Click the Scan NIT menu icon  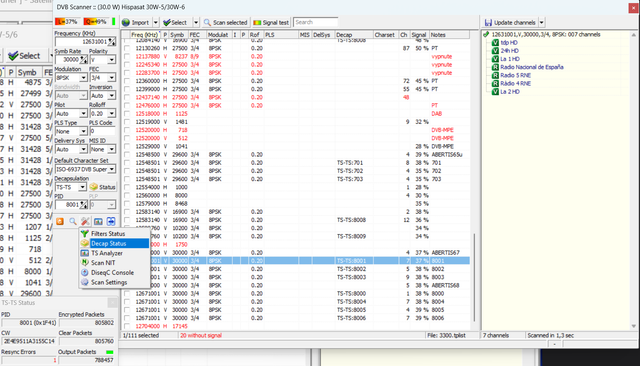(84, 263)
